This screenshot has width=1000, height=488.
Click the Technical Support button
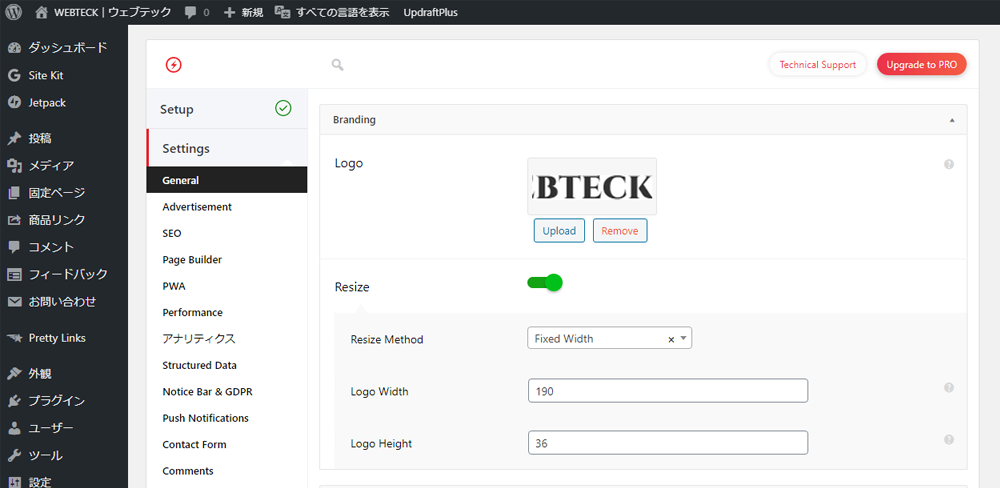818,64
